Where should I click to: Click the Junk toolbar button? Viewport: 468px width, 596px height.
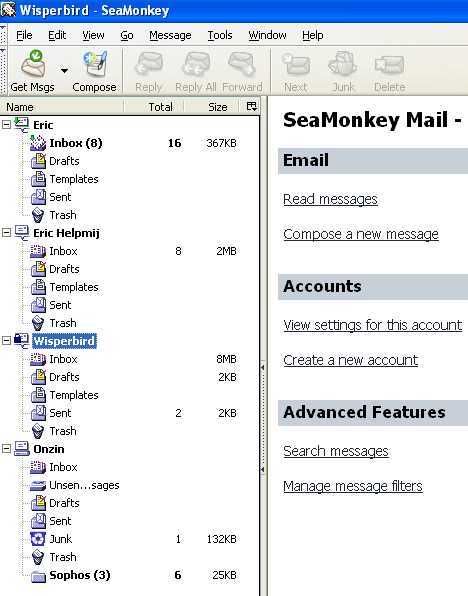(x=343, y=71)
